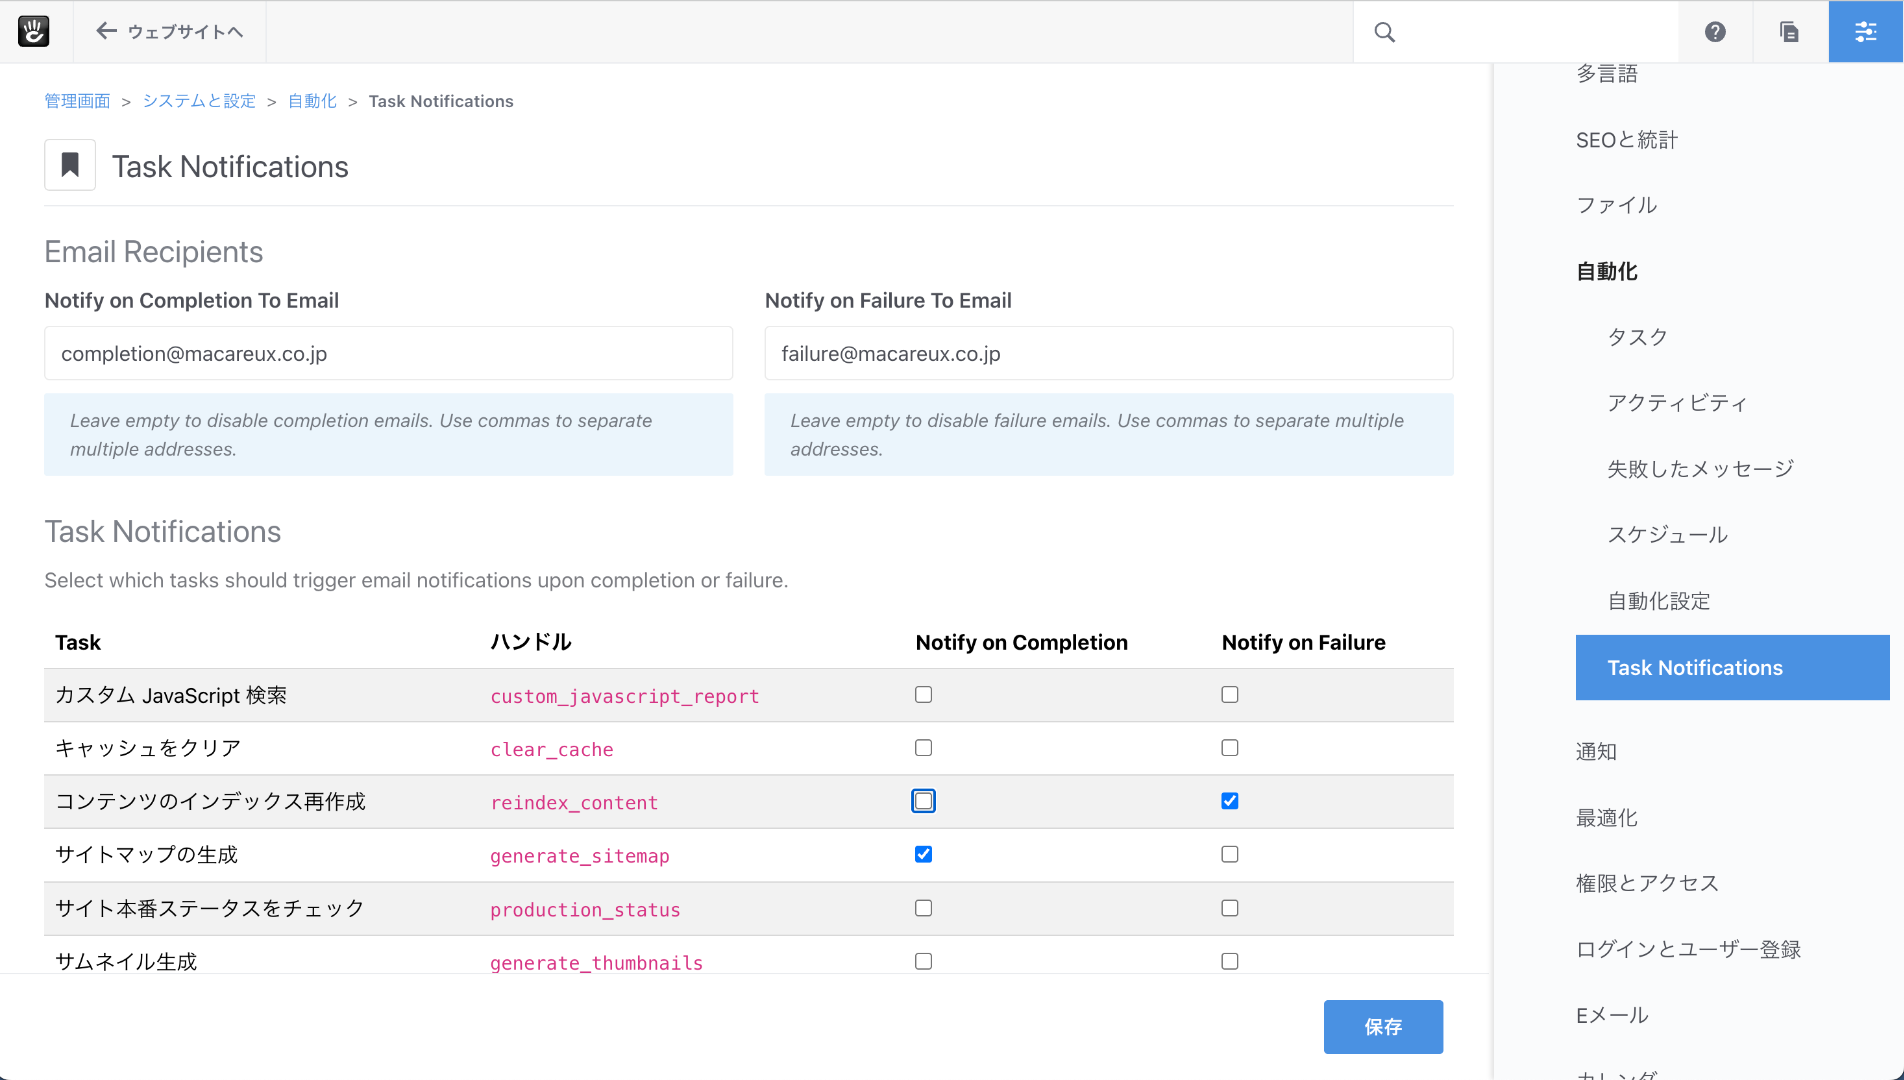The height and width of the screenshot is (1080, 1904).
Task: Click the 保存 save button
Action: tap(1382, 1026)
